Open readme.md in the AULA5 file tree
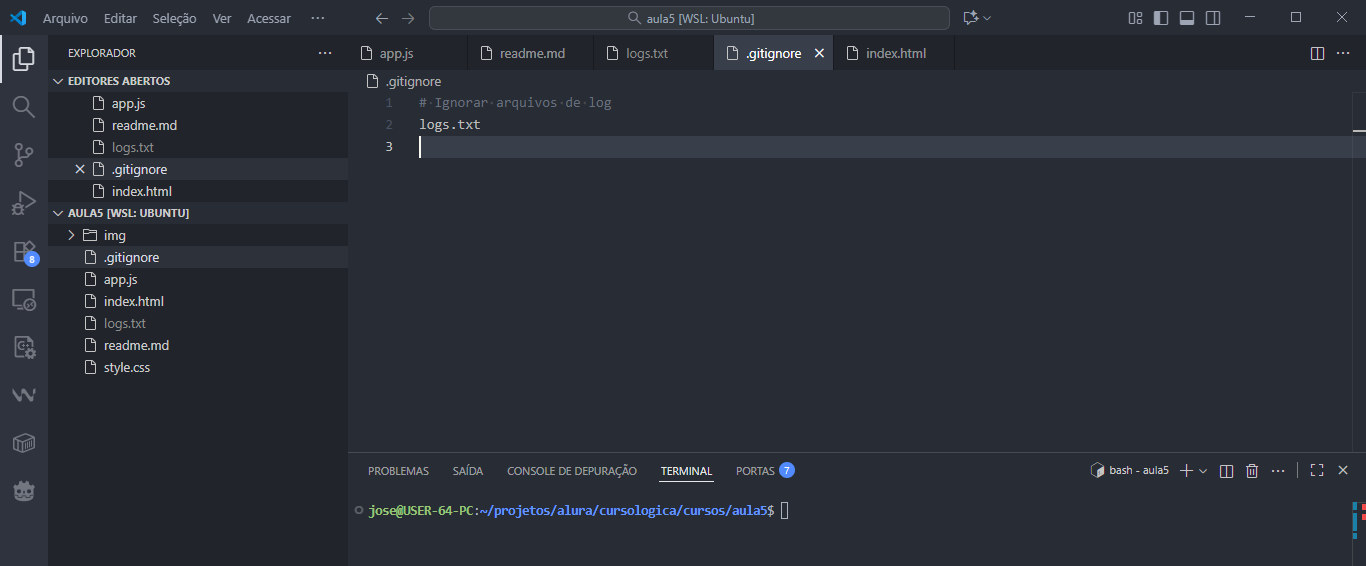The width and height of the screenshot is (1366, 566). click(x=198, y=345)
